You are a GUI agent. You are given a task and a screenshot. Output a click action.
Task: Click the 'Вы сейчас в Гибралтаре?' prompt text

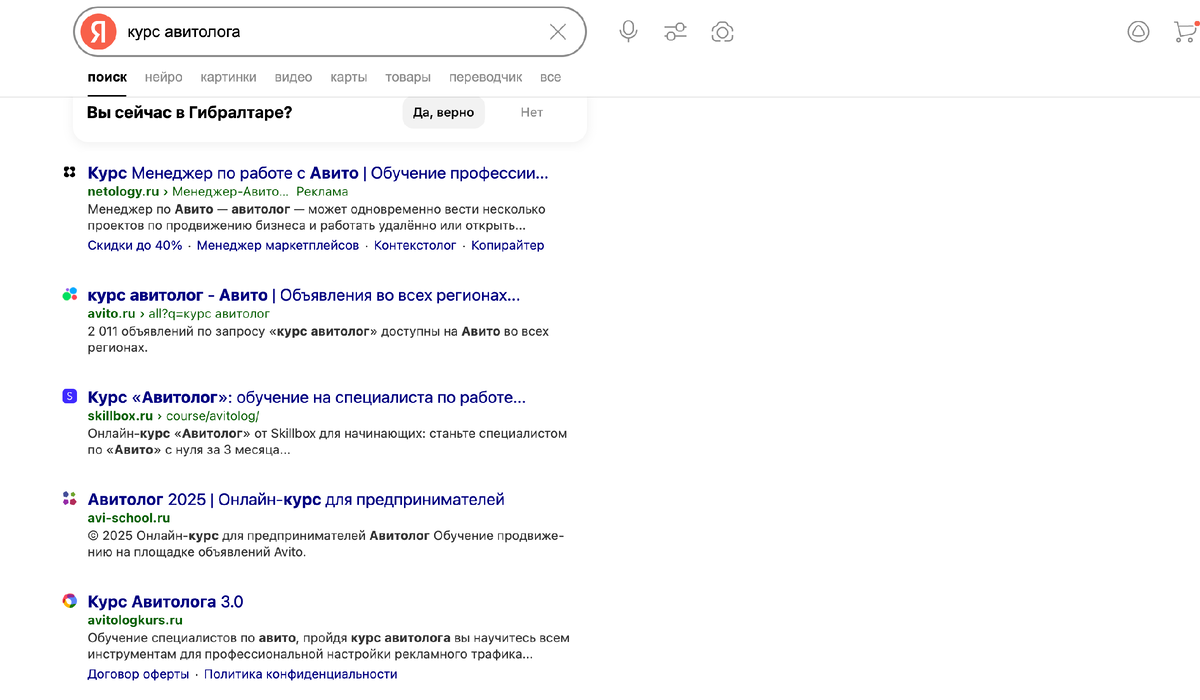(x=189, y=112)
